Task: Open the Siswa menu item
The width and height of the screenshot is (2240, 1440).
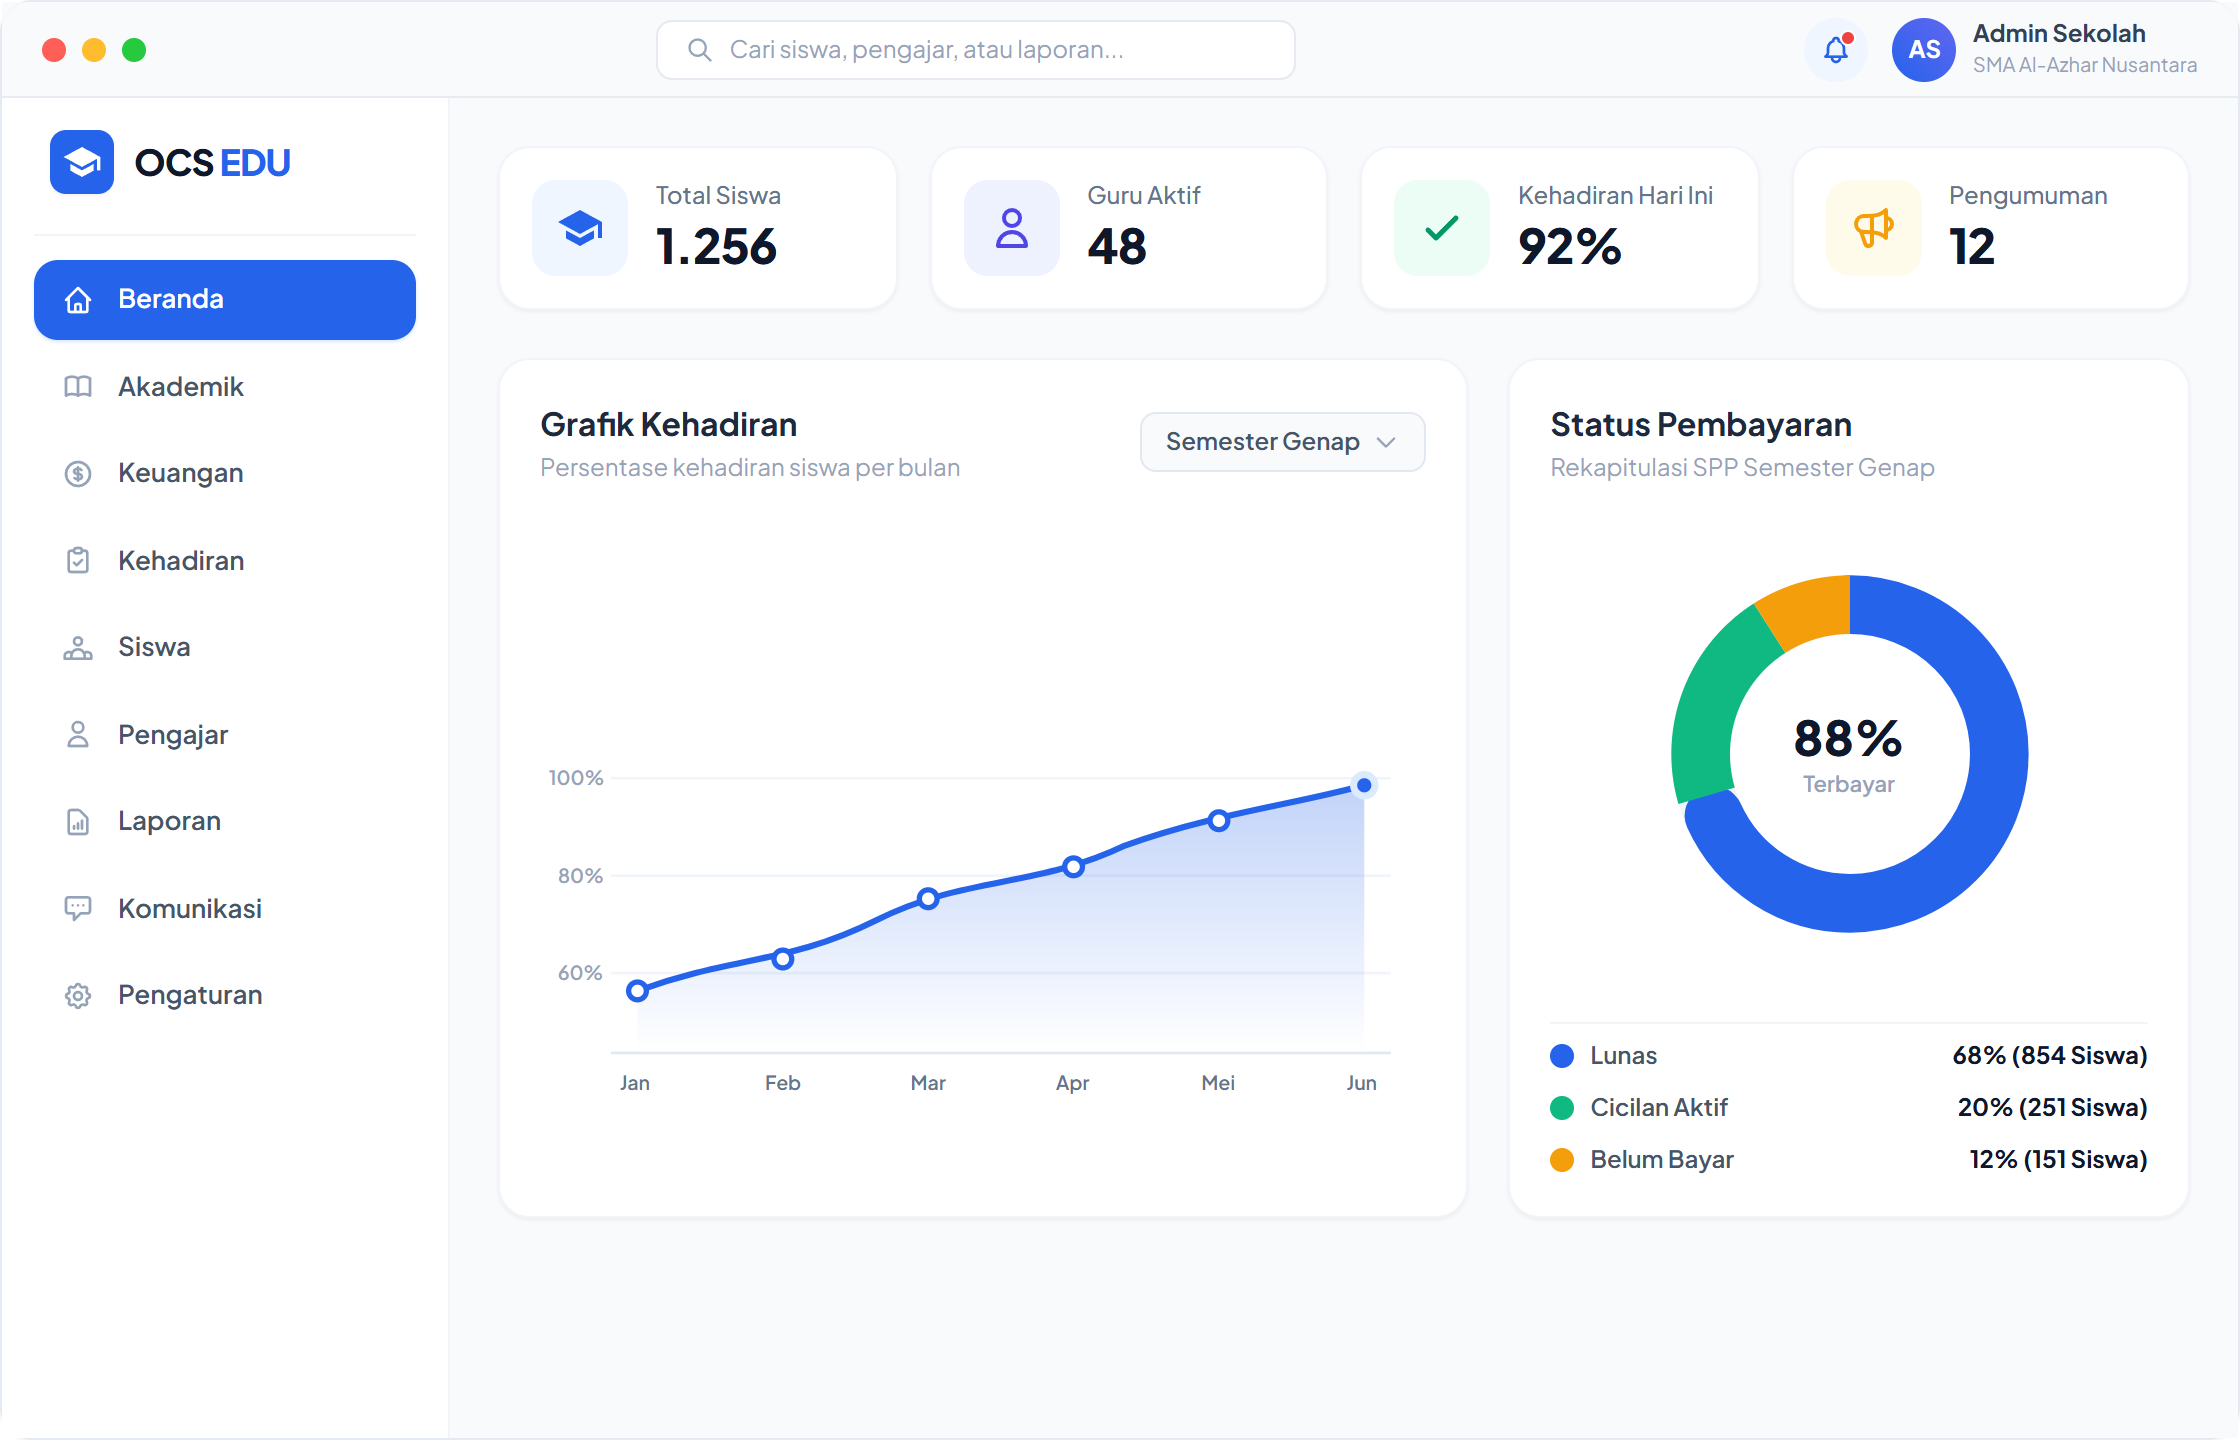Action: point(225,648)
